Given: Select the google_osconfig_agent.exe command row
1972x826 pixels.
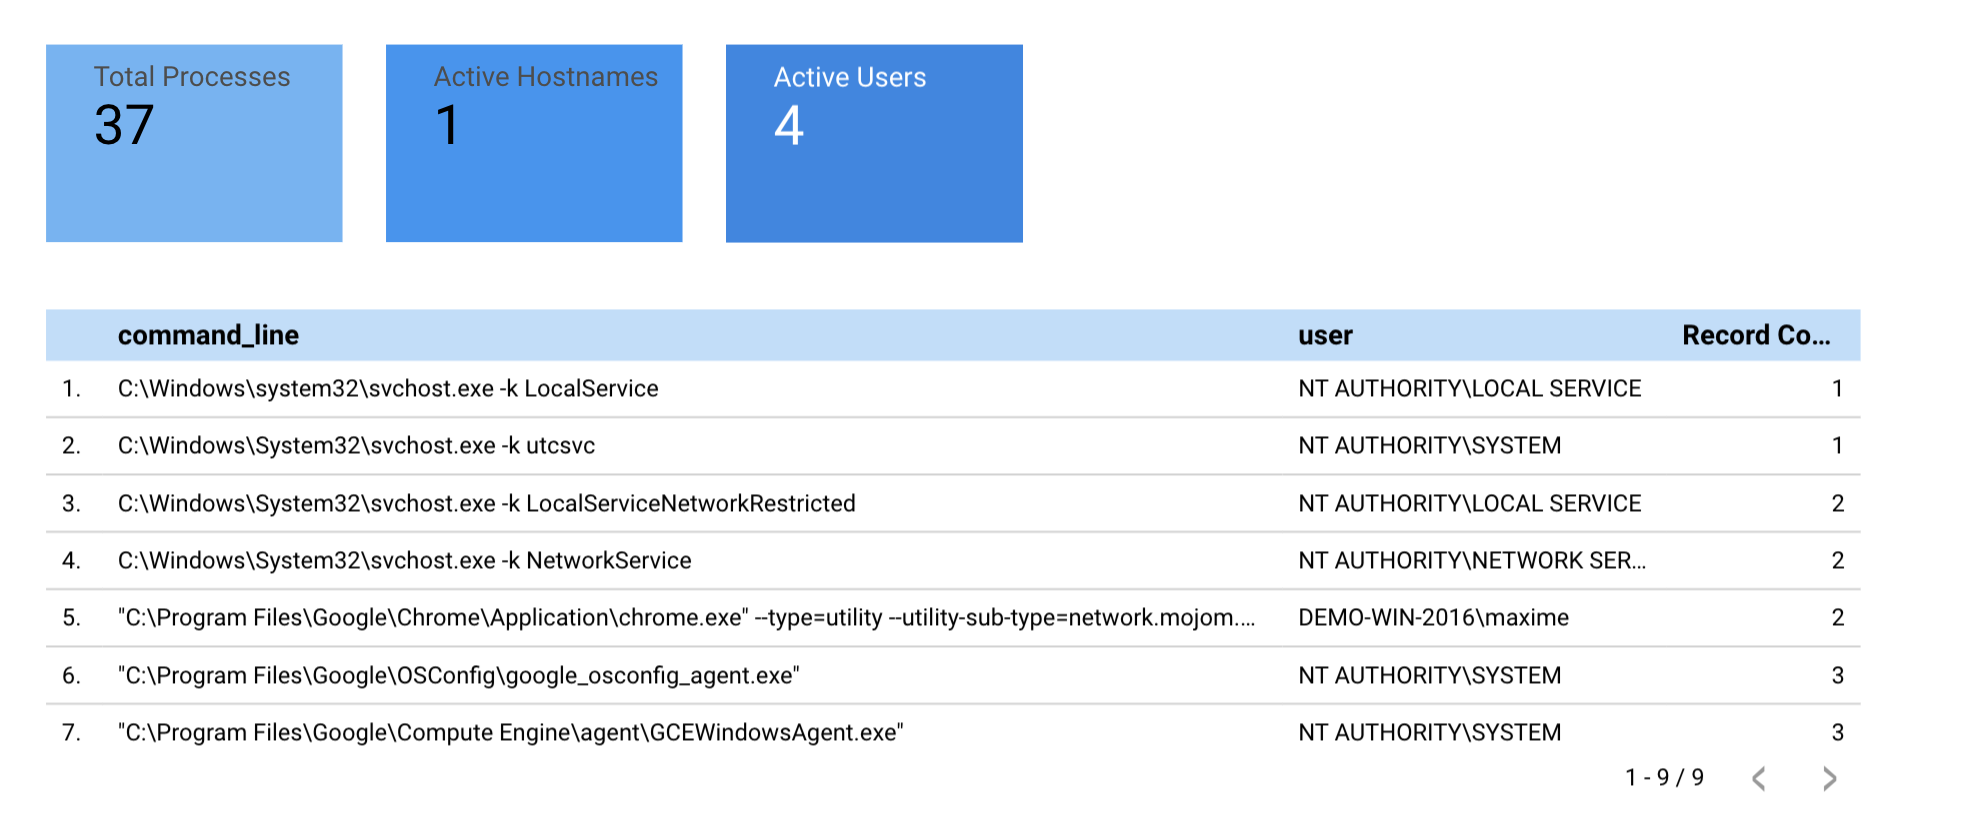Looking at the screenshot, I should click(458, 676).
